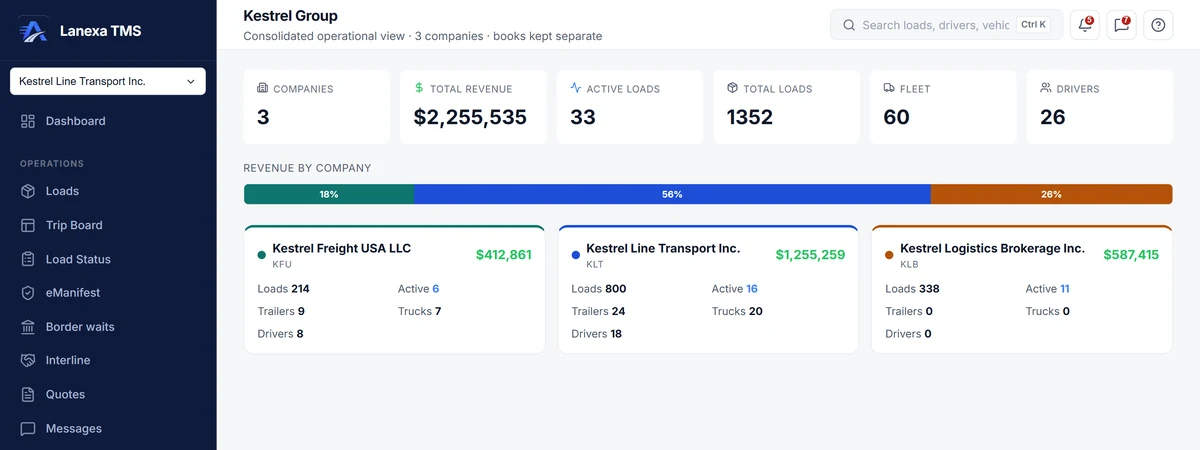Viewport: 1200px width, 450px height.
Task: Click the Companies 3 stat value
Action: (263, 117)
